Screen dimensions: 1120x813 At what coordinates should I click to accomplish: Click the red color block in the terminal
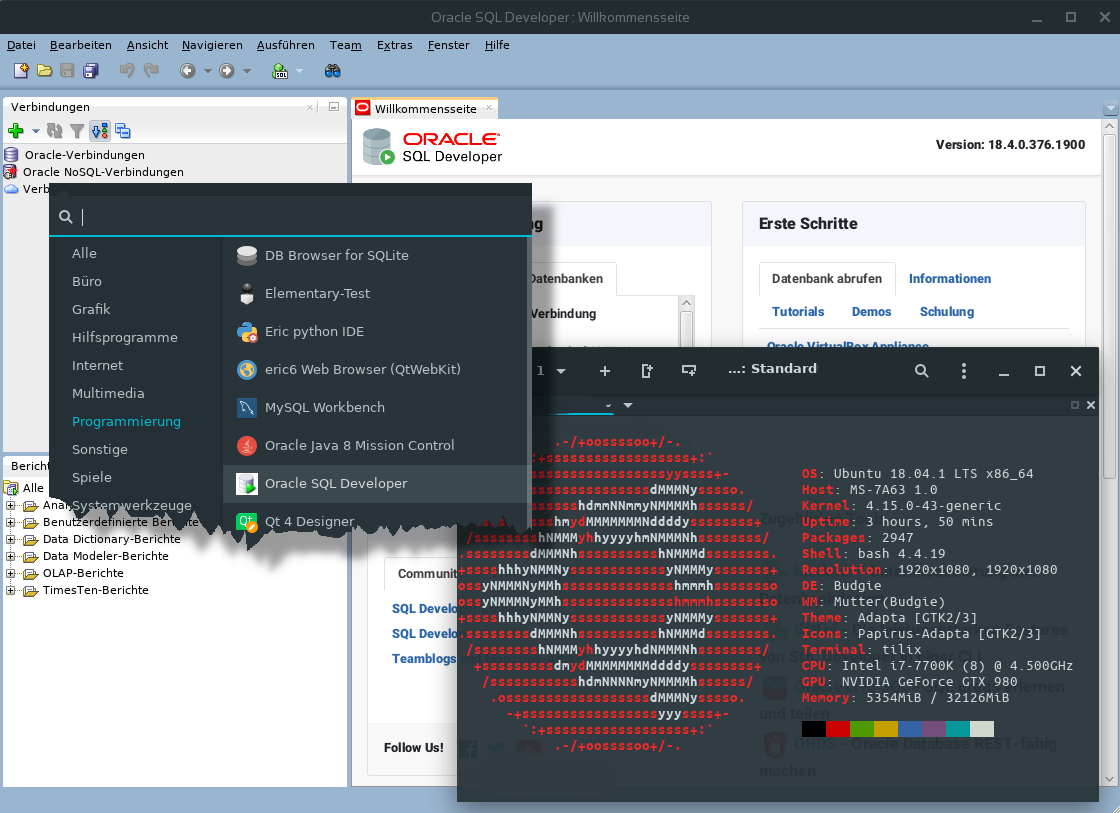tap(838, 729)
